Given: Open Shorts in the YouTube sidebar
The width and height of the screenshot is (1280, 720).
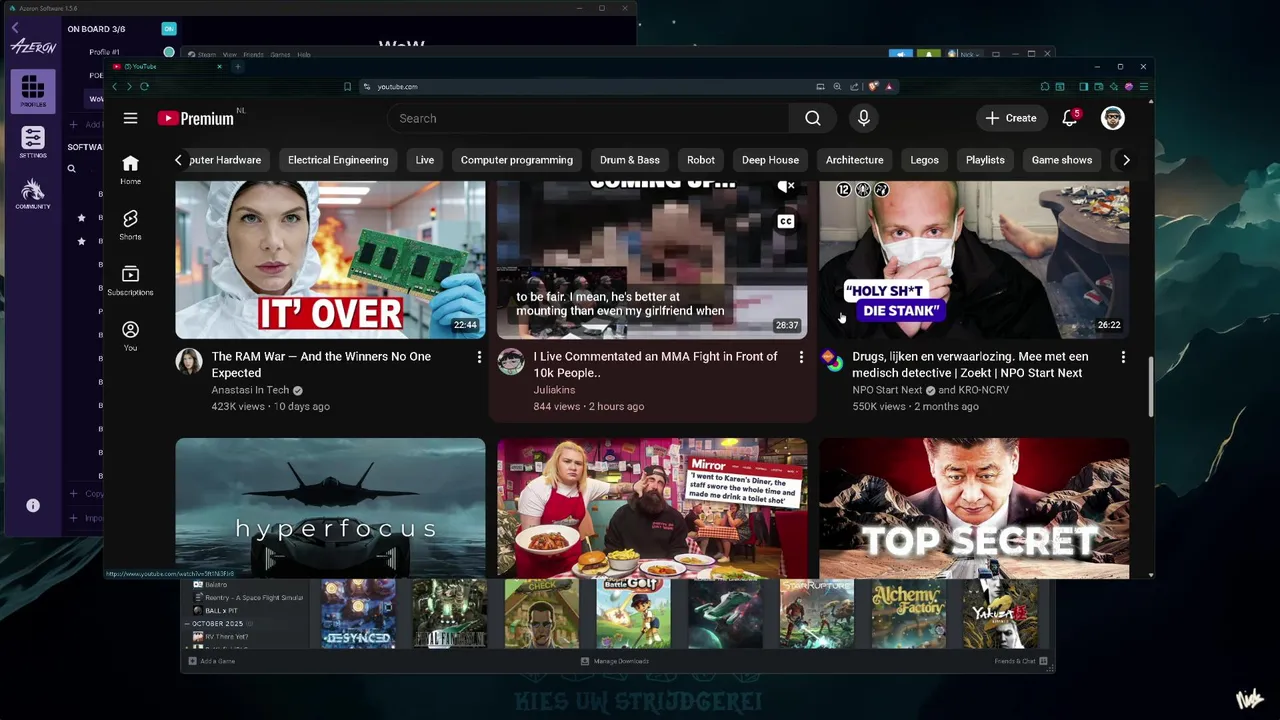Looking at the screenshot, I should pos(130,226).
